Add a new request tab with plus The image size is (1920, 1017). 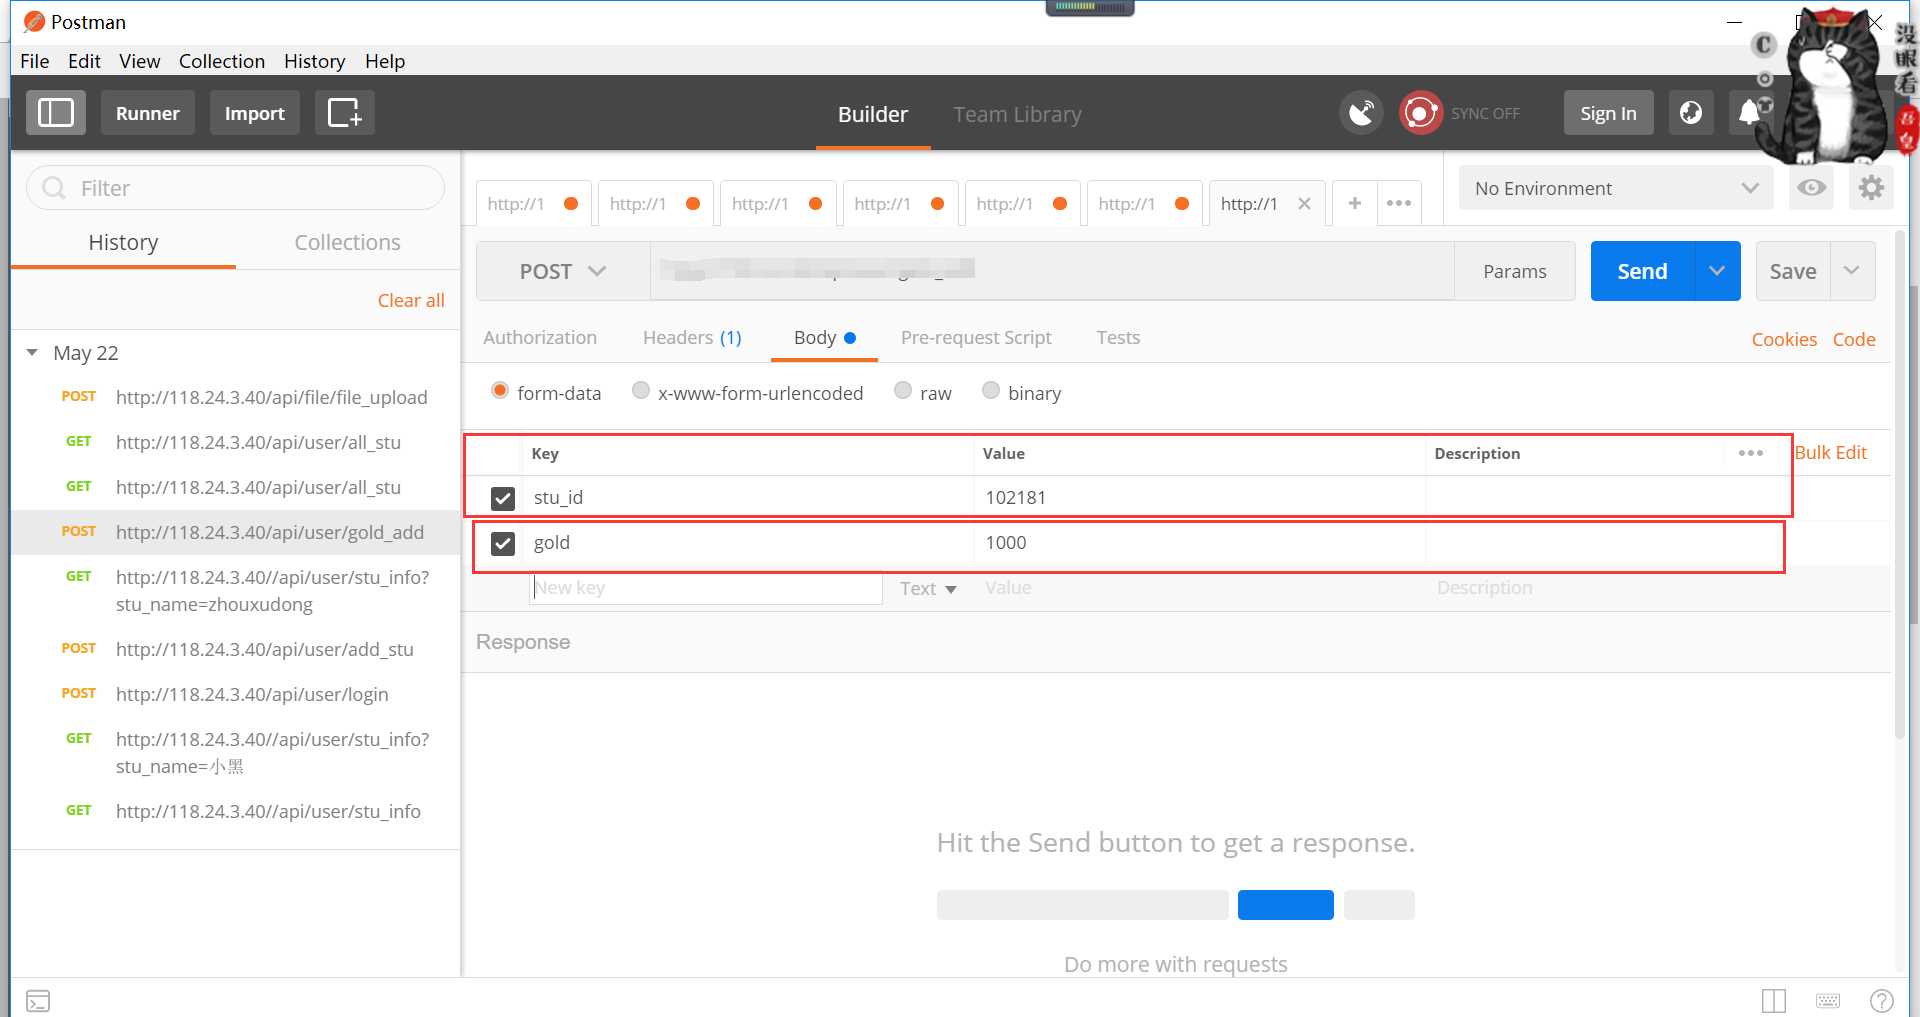[1354, 203]
